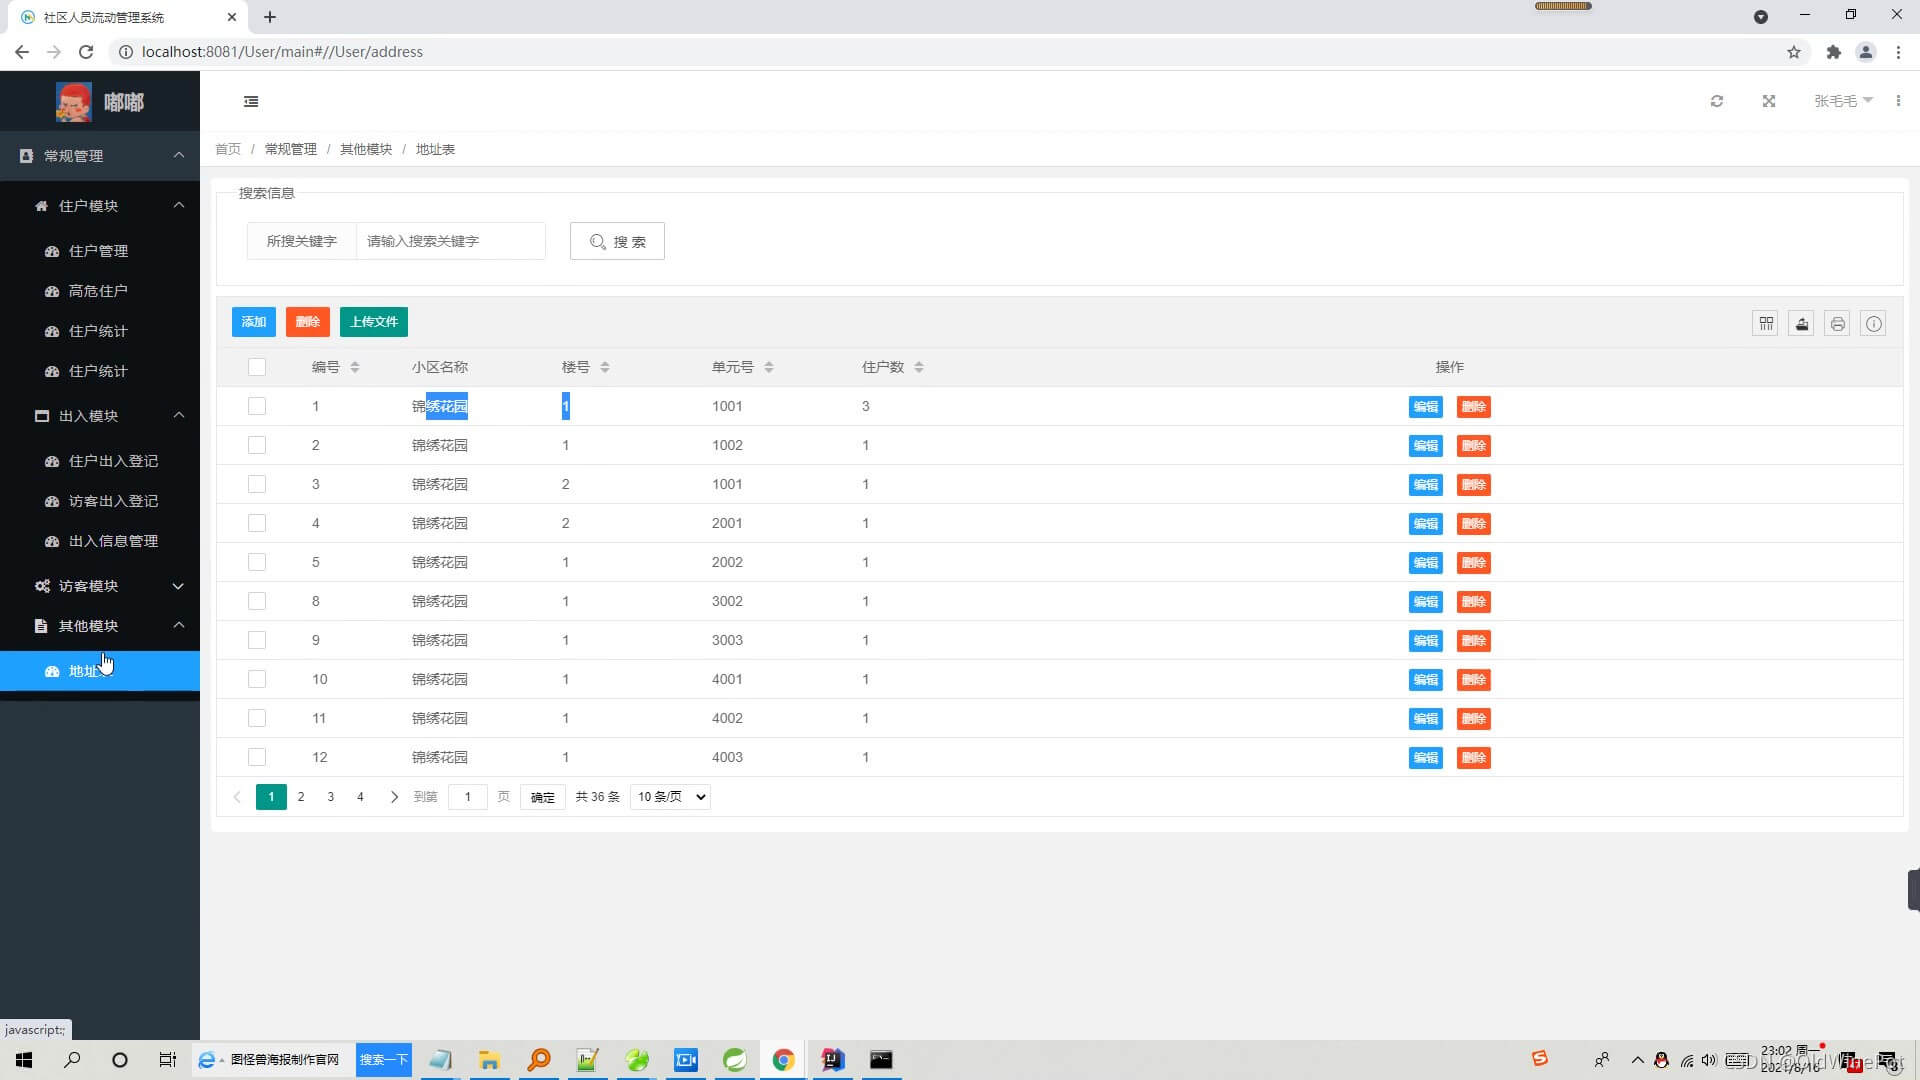
Task: Toggle the select-all header checkbox
Action: tap(257, 365)
